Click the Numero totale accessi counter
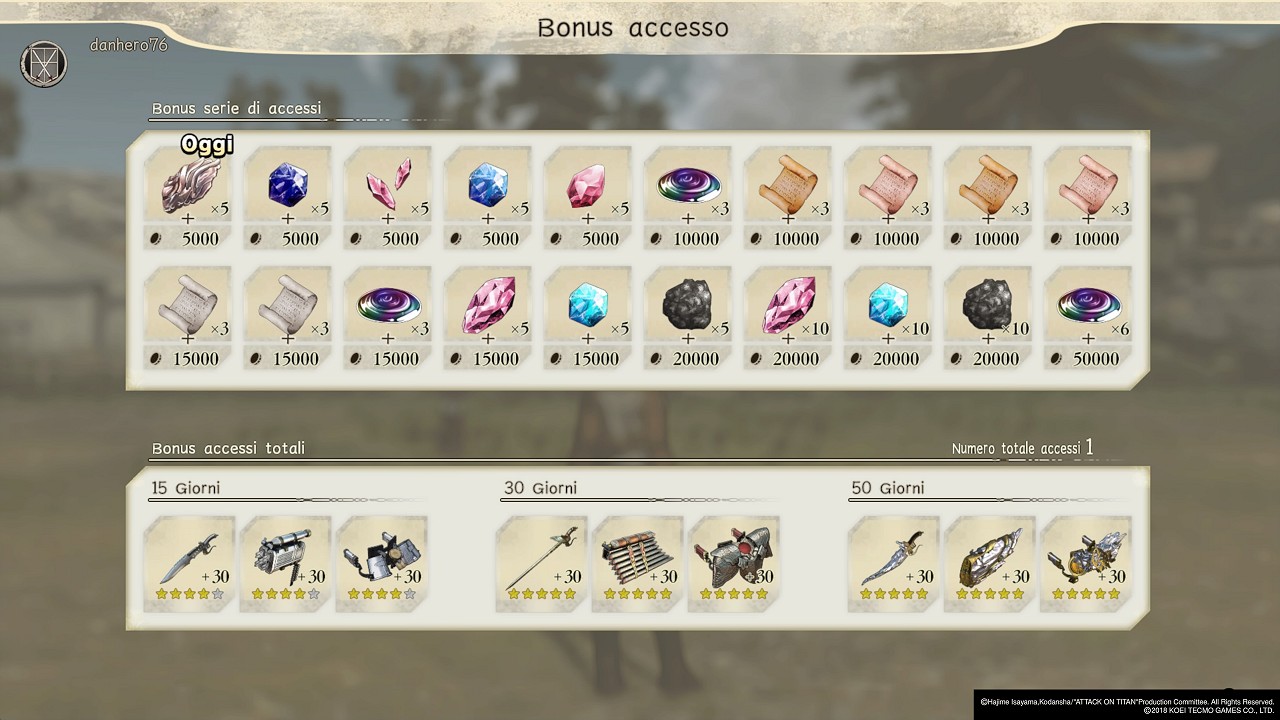Viewport: 1280px width, 720px height. pyautogui.click(x=1022, y=448)
